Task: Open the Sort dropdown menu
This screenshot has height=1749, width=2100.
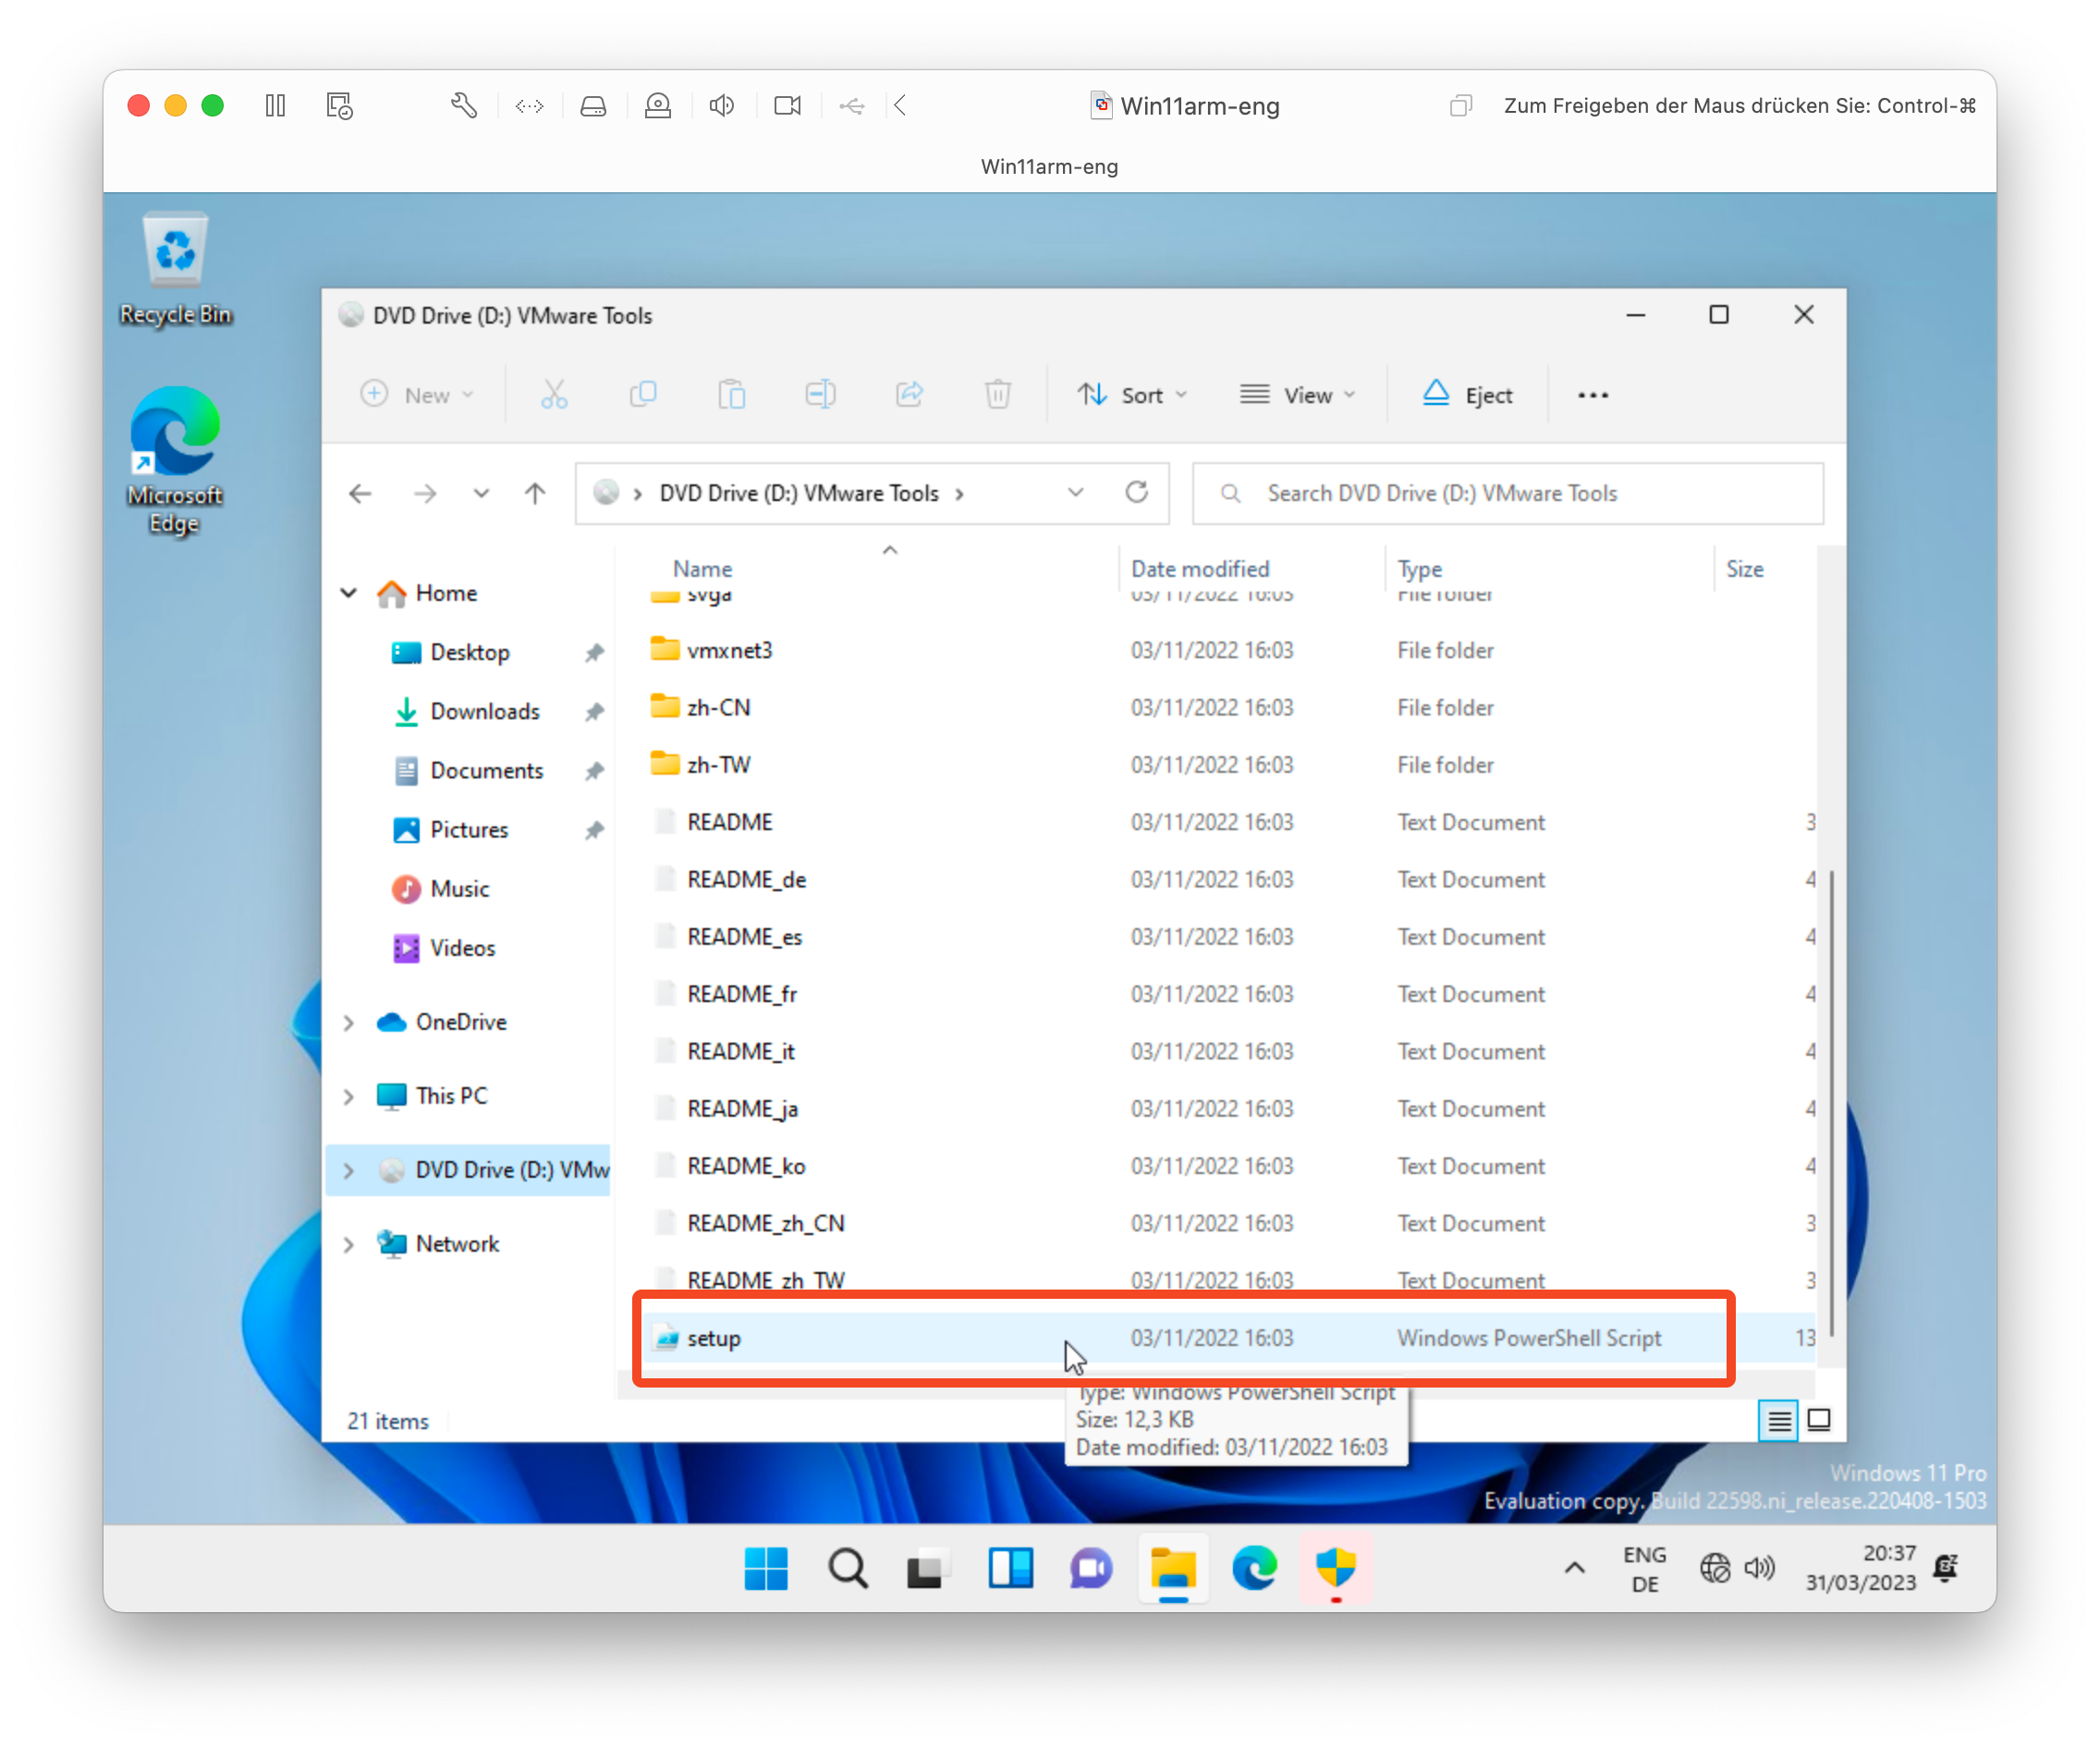Action: click(x=1132, y=395)
